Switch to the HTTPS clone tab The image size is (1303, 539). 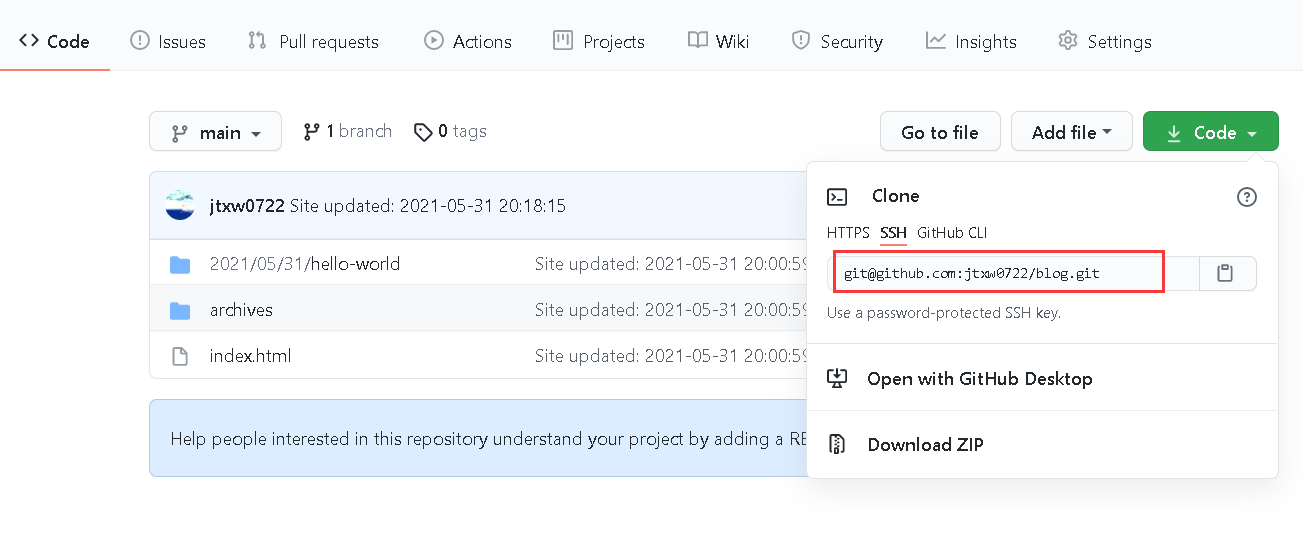848,233
